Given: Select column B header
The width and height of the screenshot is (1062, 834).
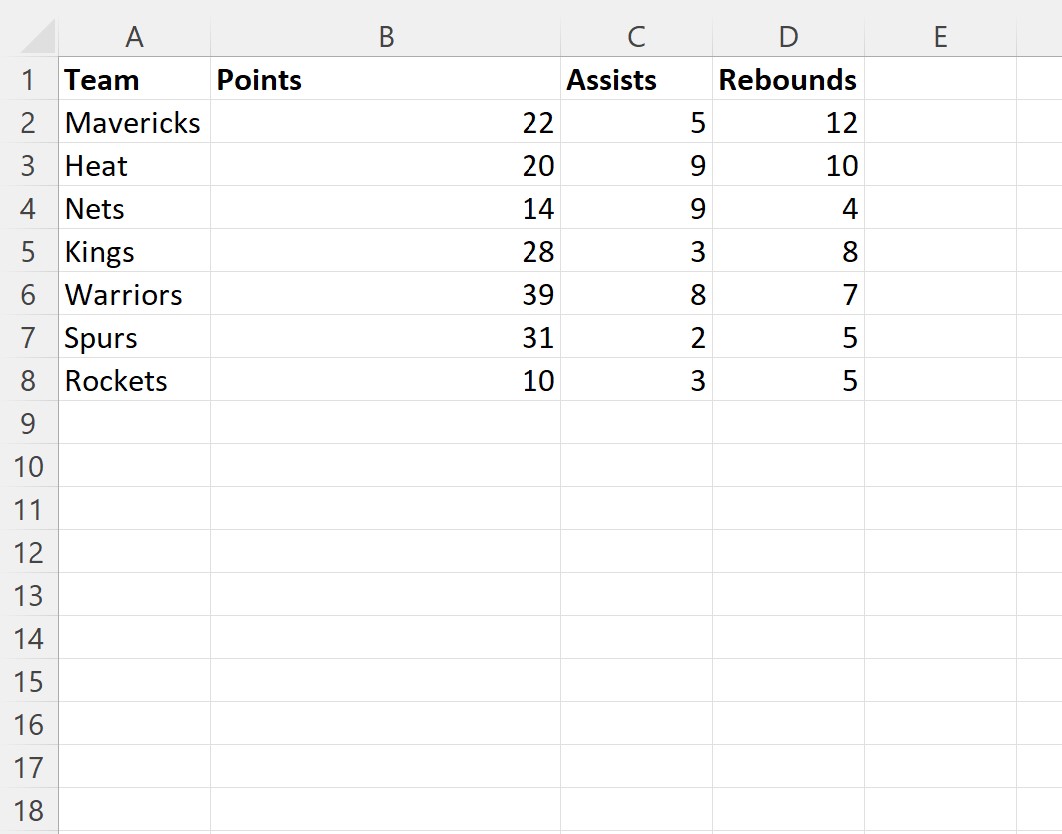Looking at the screenshot, I should 385,37.
